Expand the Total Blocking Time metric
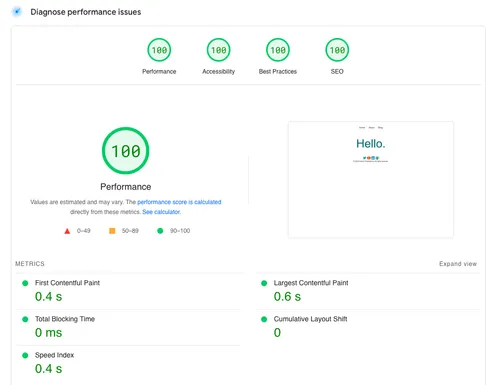 pyautogui.click(x=128, y=327)
